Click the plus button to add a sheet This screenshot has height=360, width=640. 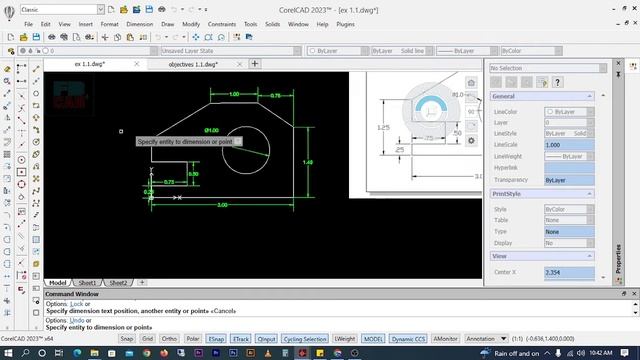142,282
